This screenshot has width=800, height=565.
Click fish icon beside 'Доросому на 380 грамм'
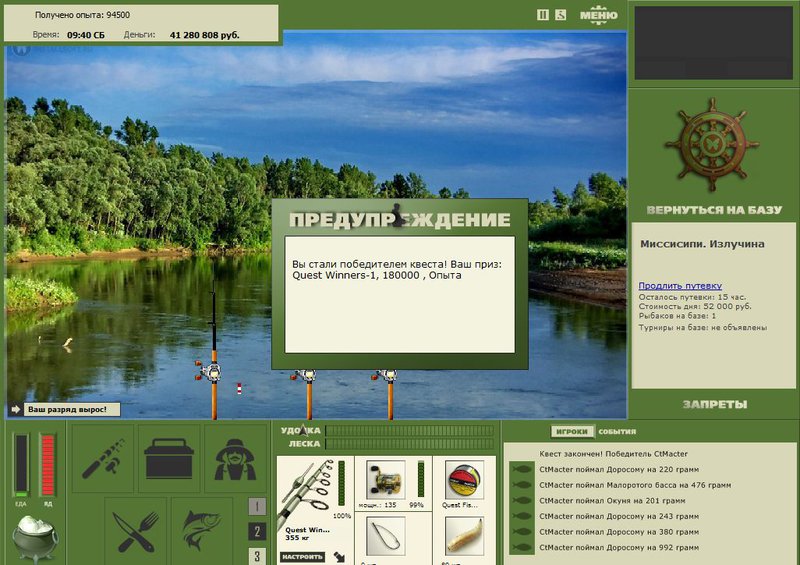(x=521, y=532)
